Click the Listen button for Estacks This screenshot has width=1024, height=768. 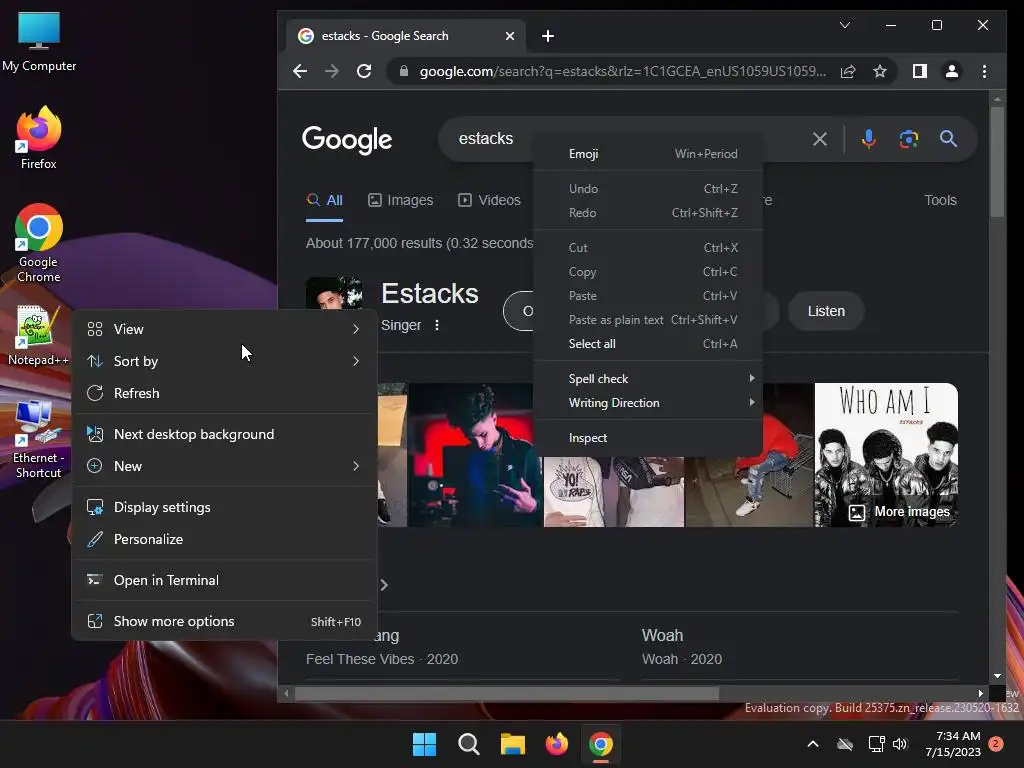tap(826, 311)
